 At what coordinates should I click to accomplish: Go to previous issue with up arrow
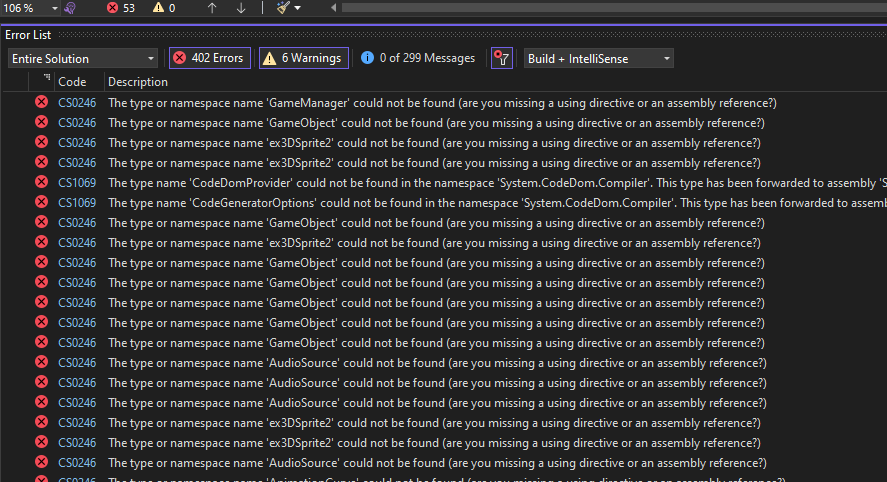click(212, 8)
